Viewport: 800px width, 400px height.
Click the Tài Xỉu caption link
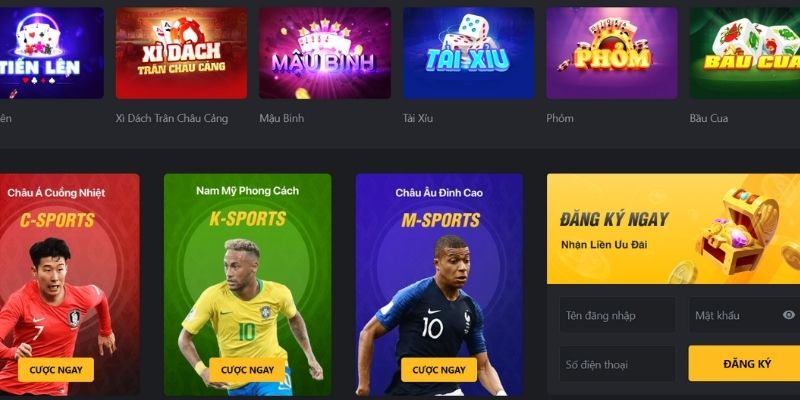[x=418, y=118]
